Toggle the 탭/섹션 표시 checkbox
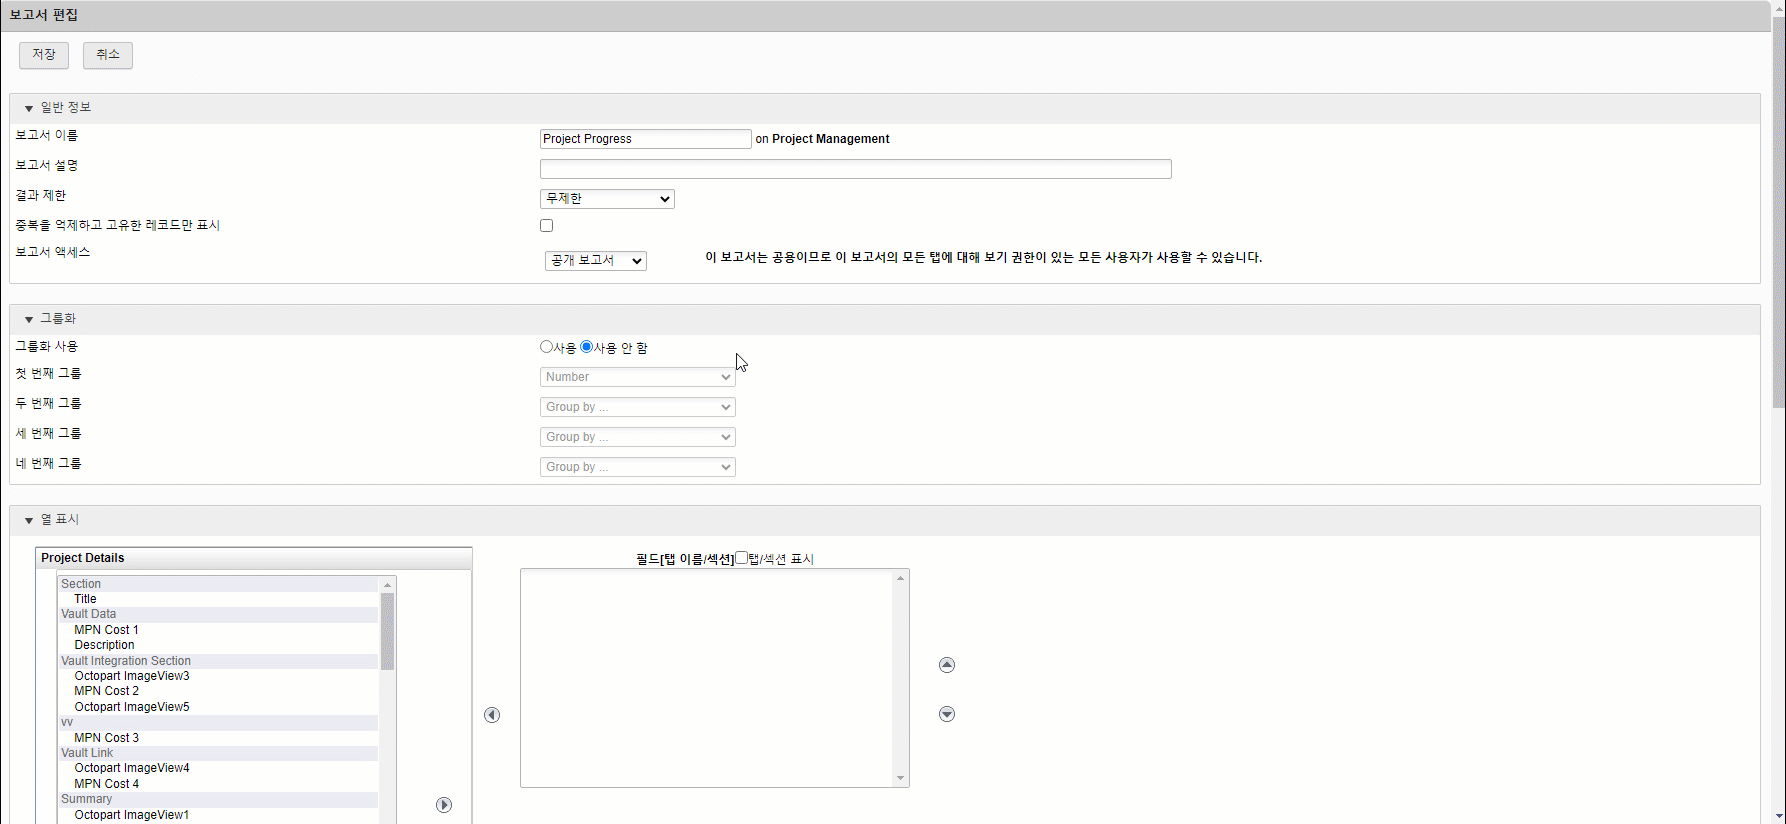Viewport: 1786px width, 824px height. pyautogui.click(x=741, y=558)
